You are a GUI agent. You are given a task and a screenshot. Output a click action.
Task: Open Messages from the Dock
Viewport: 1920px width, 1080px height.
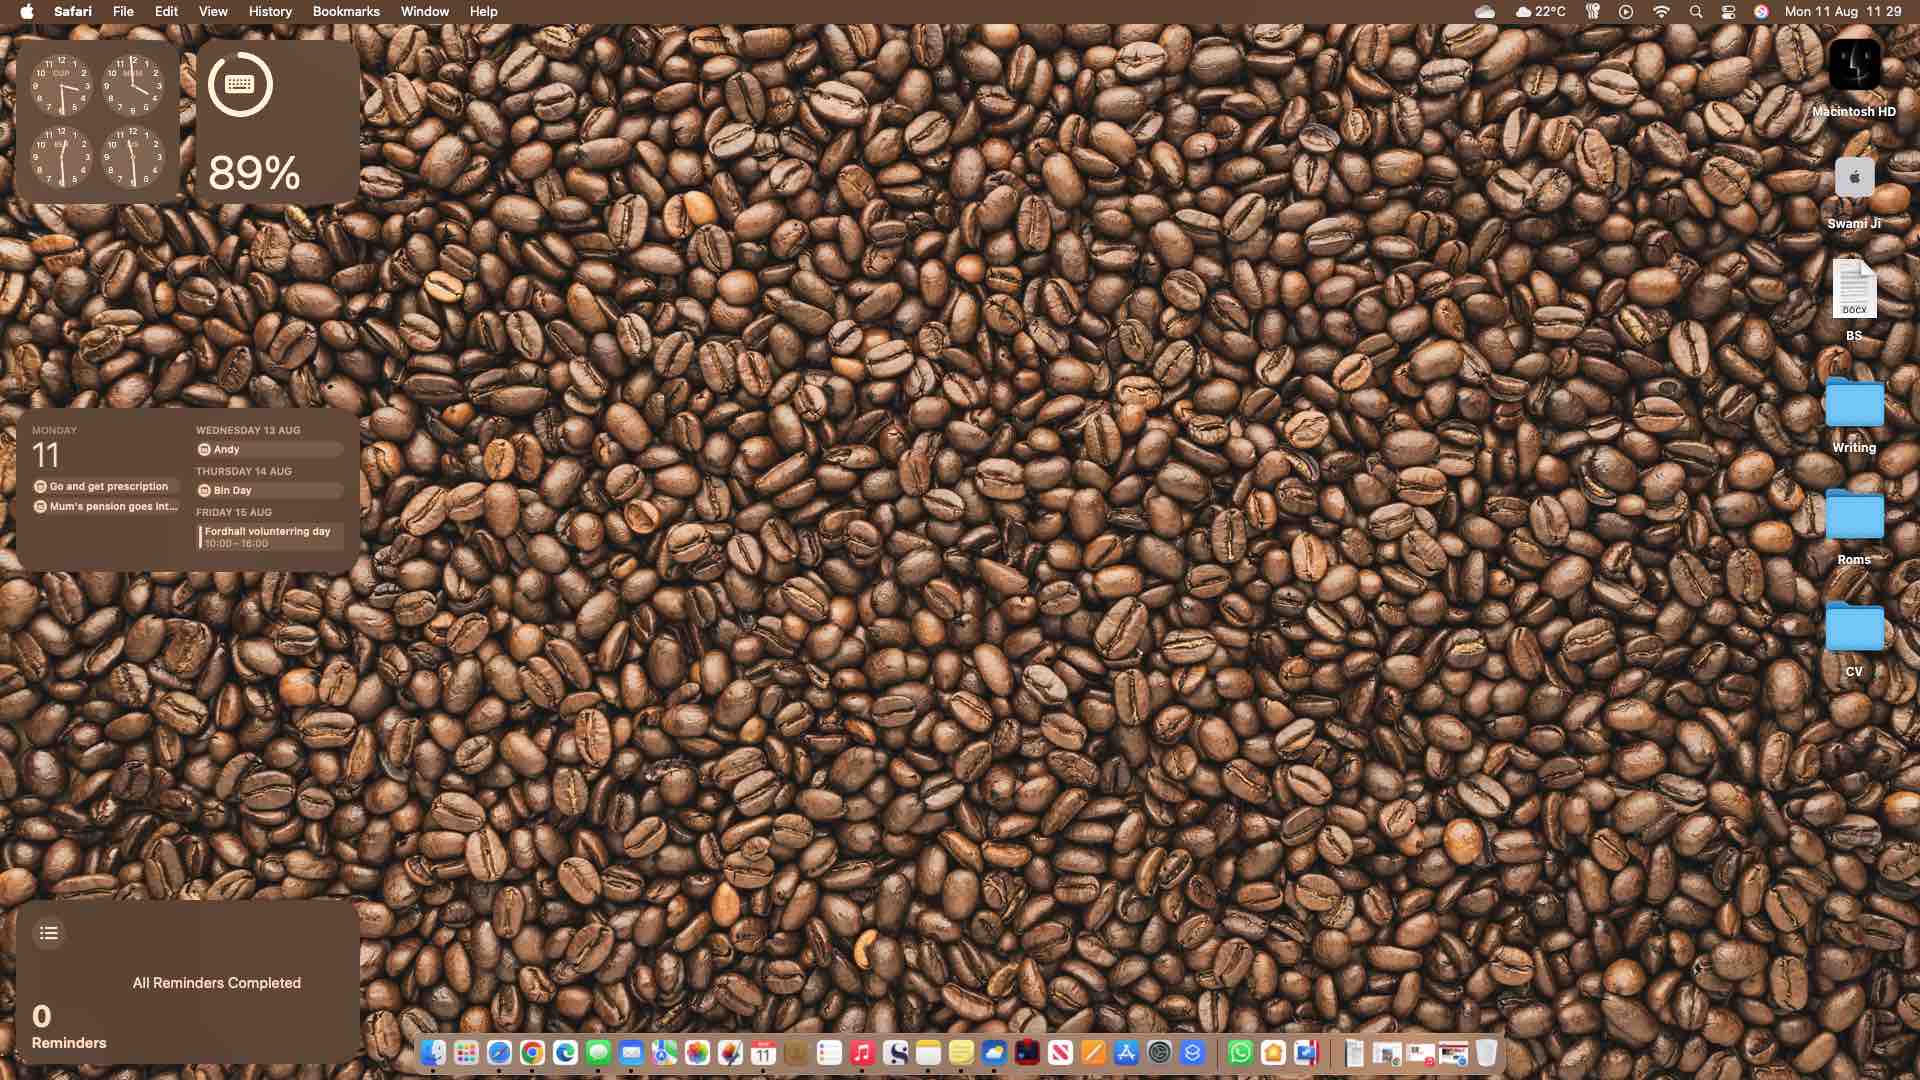[x=598, y=1053]
